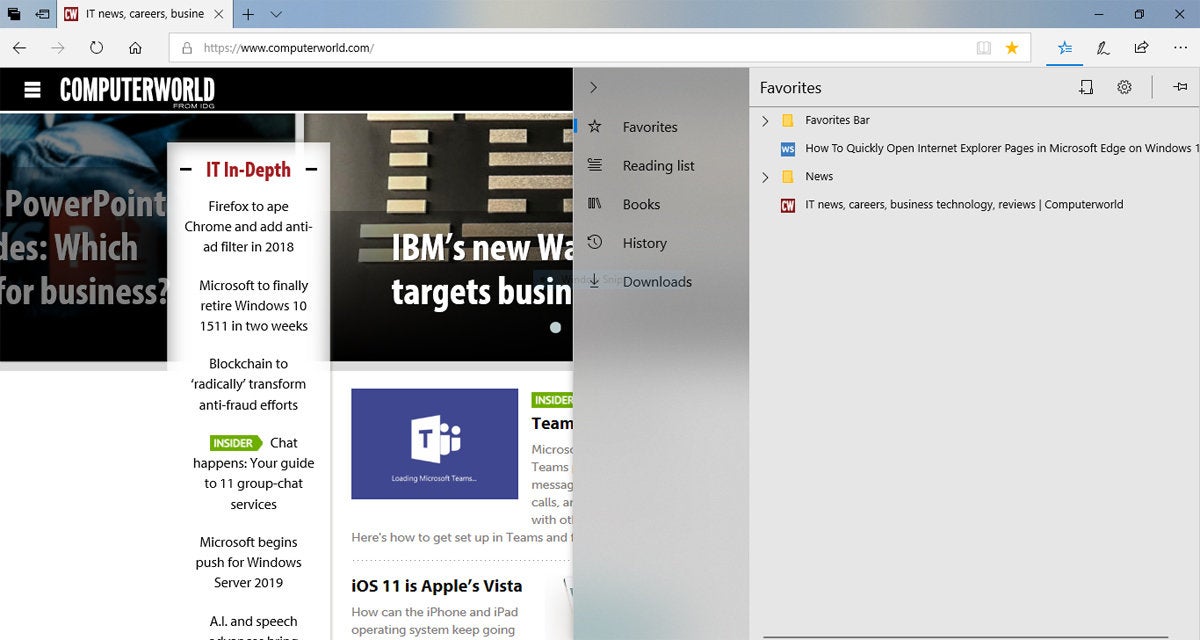1200x640 pixels.
Task: Select the Favorites Bar folder icon
Action: 788,120
